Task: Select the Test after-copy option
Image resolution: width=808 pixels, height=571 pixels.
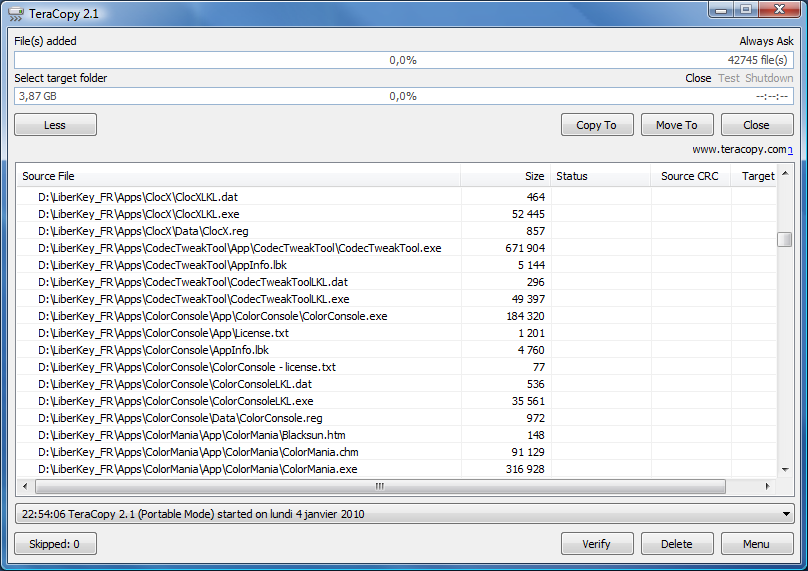Action: [x=729, y=78]
